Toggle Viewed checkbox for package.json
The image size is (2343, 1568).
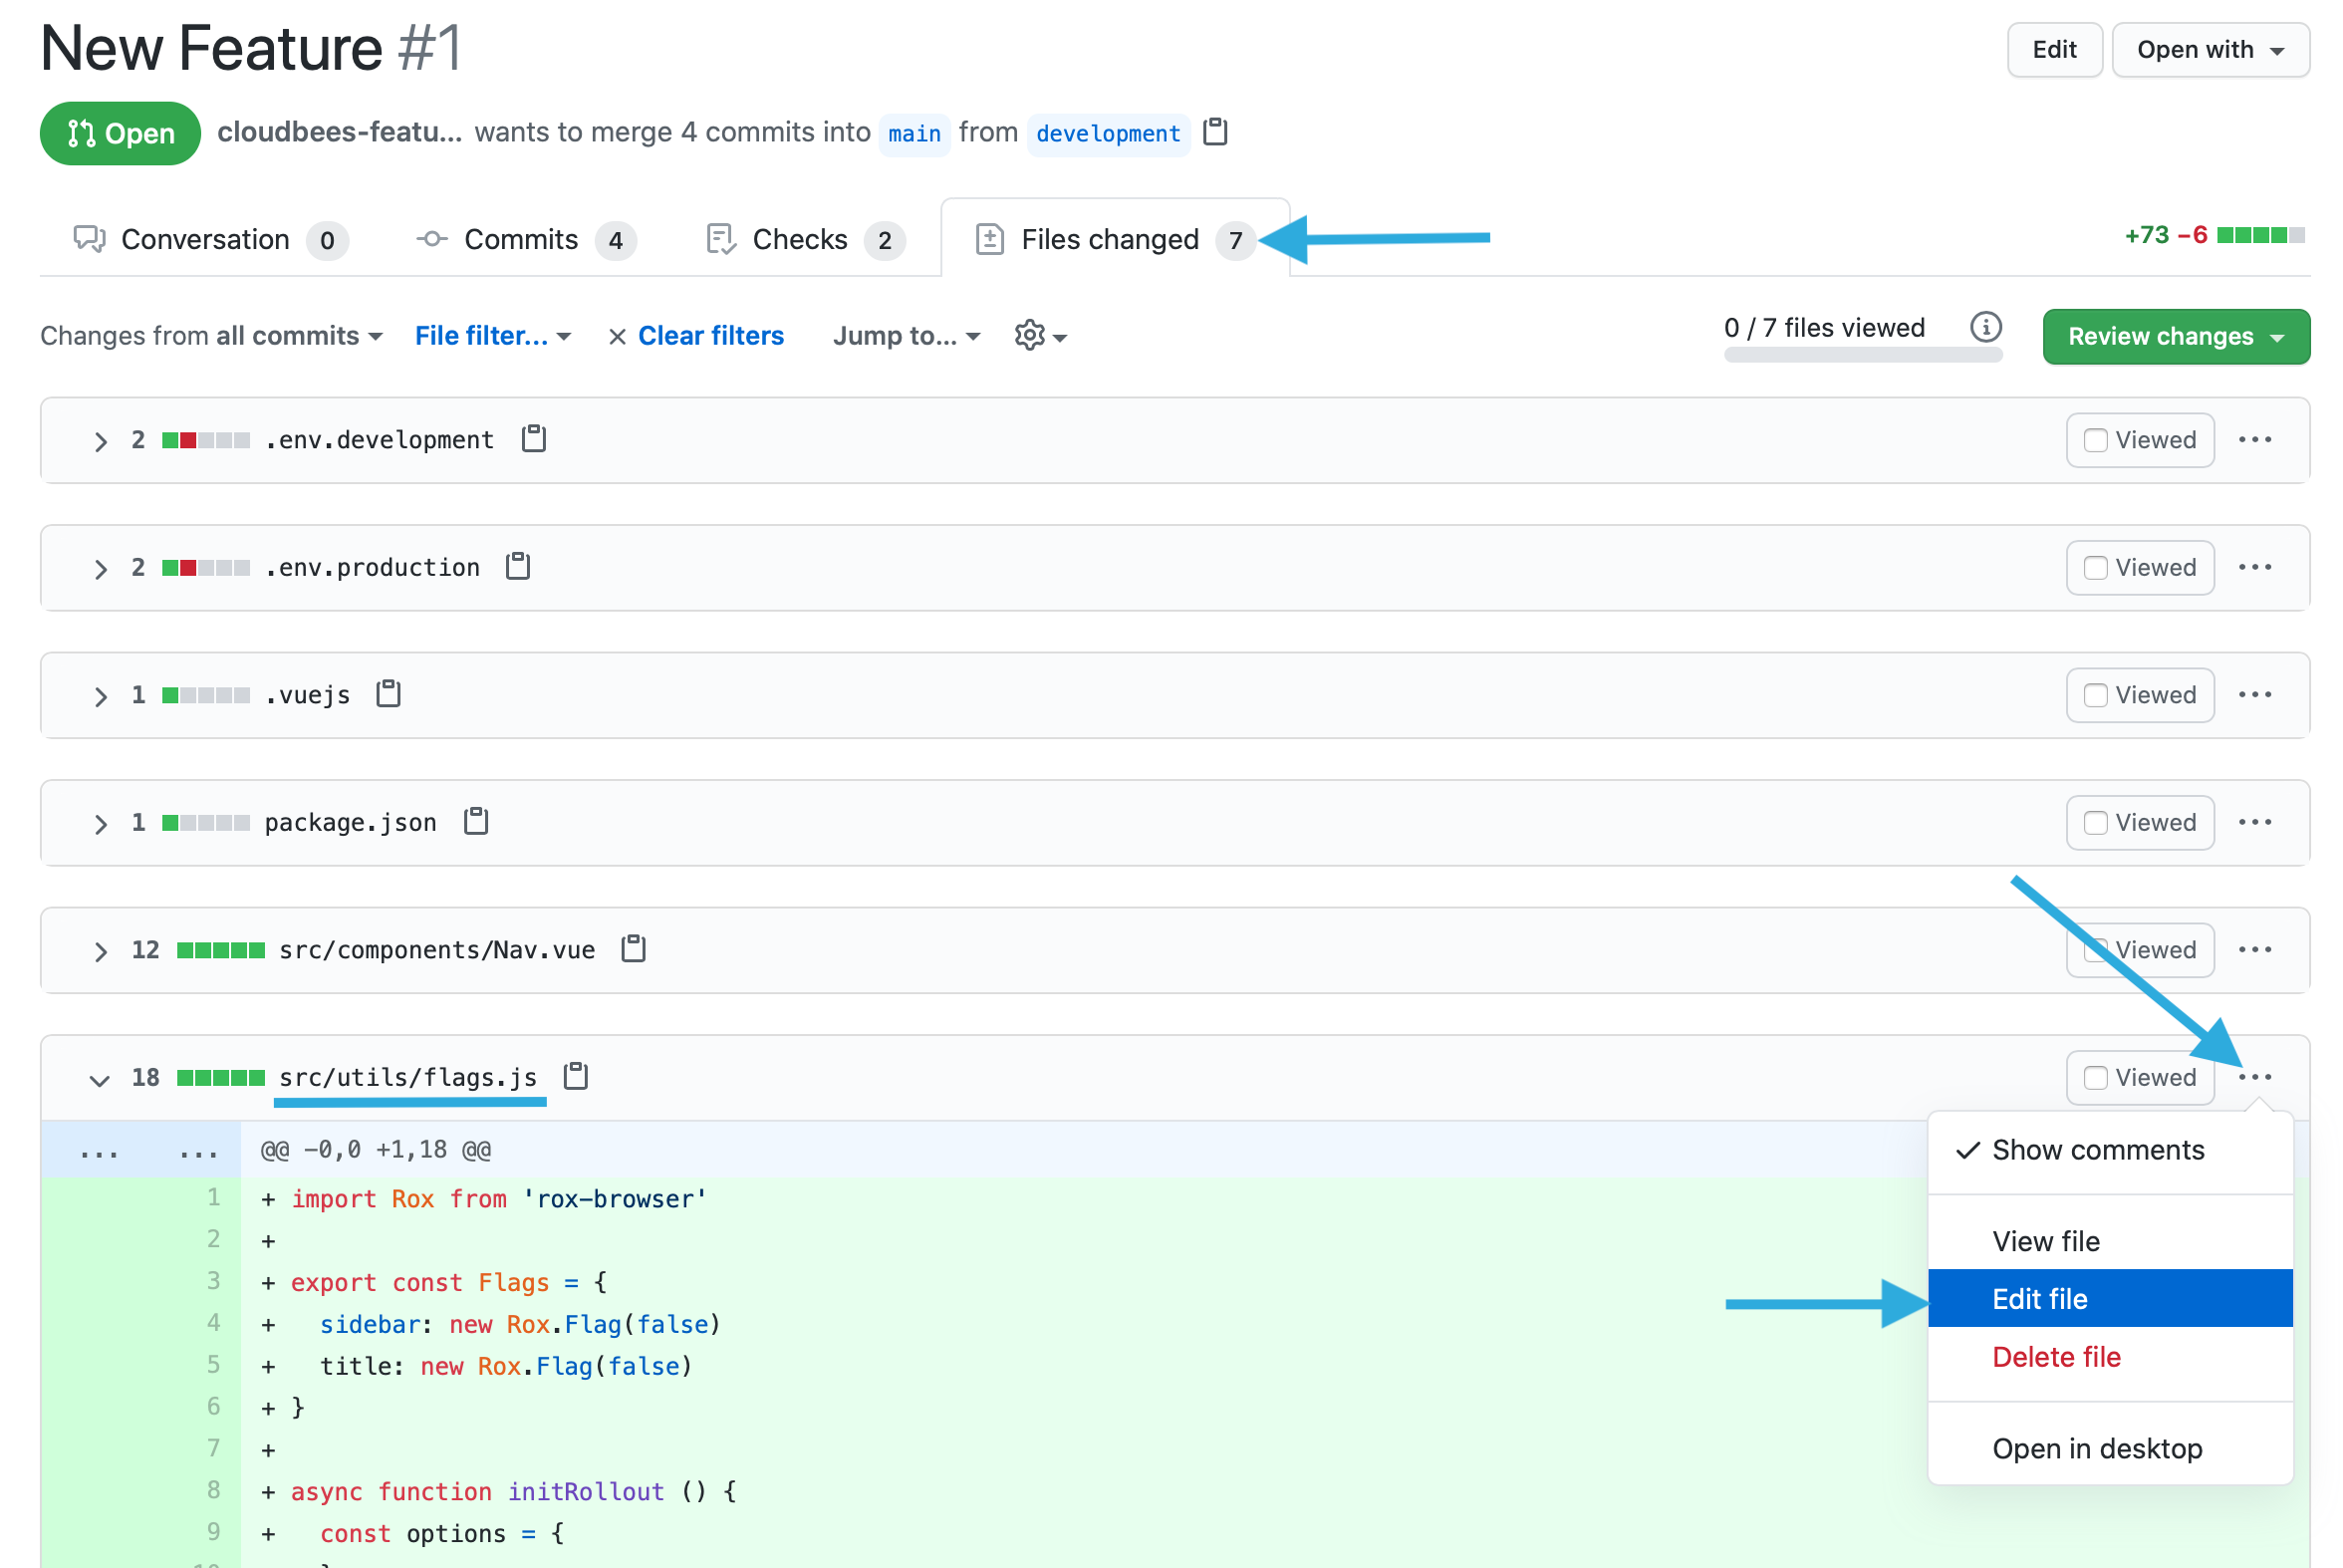2093,823
